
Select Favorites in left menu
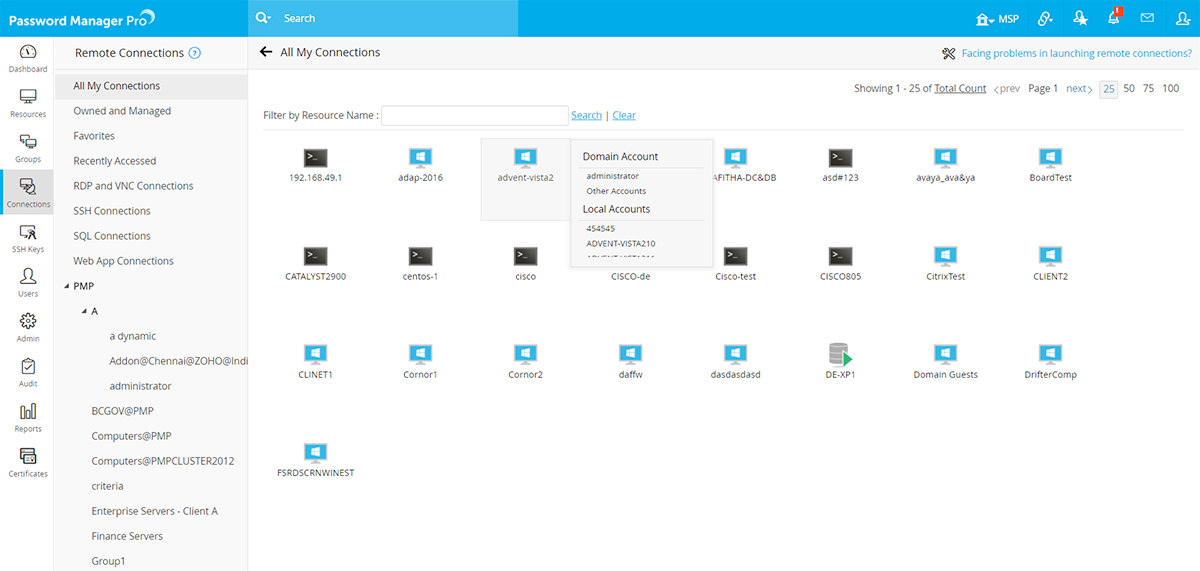pyautogui.click(x=94, y=136)
